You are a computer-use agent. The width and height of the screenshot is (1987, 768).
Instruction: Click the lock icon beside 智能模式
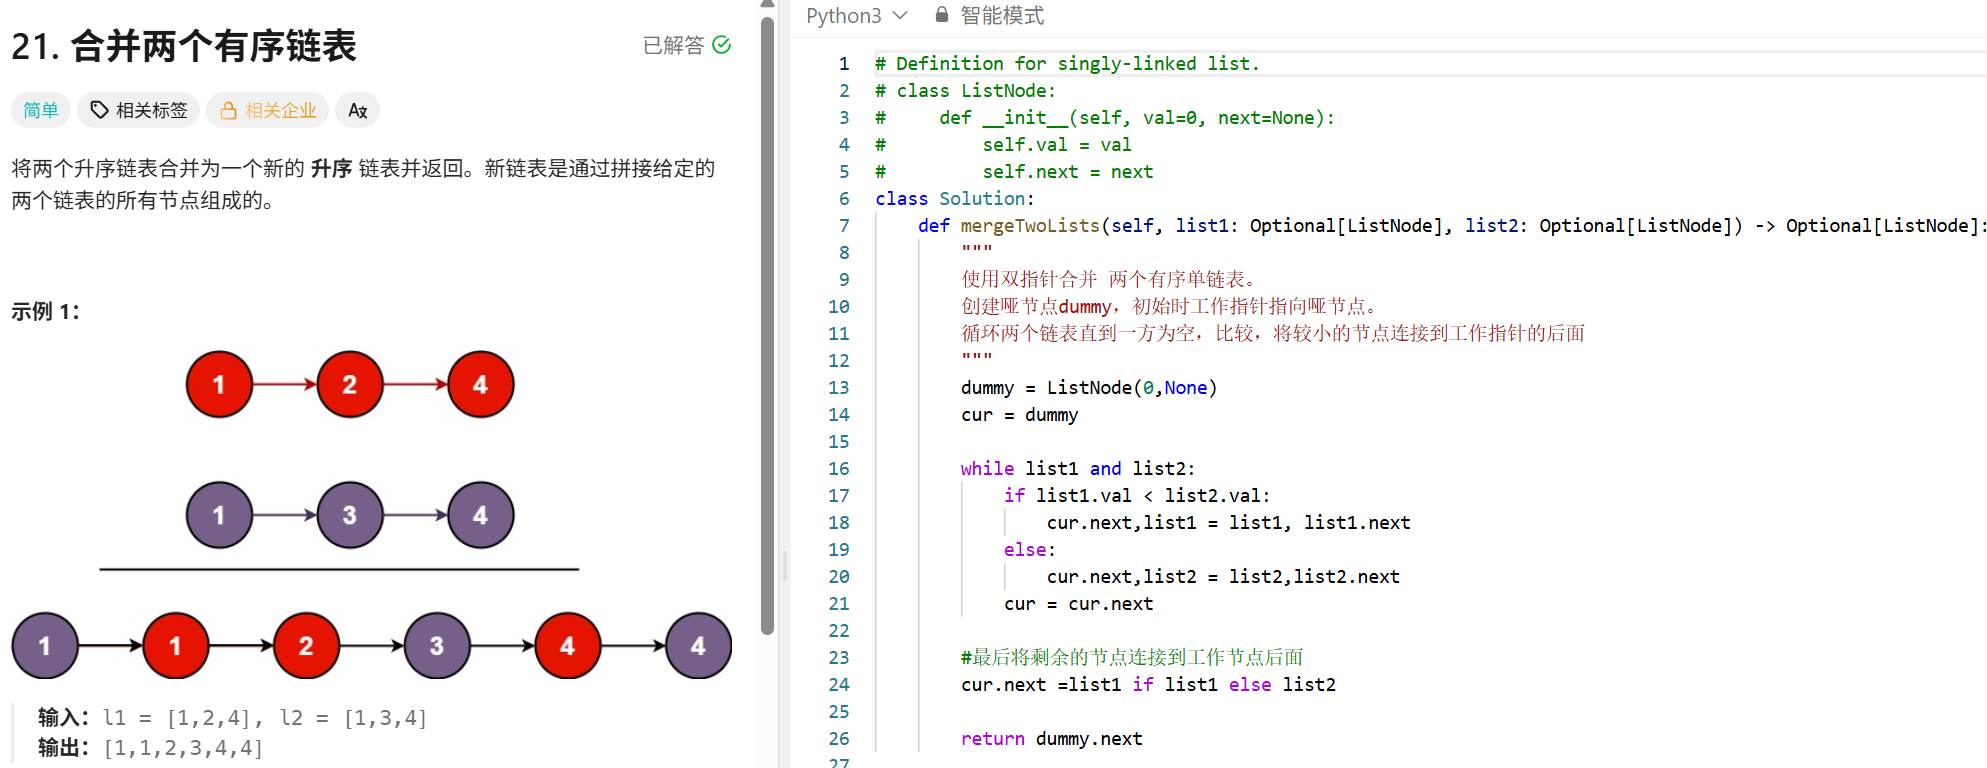[x=941, y=15]
